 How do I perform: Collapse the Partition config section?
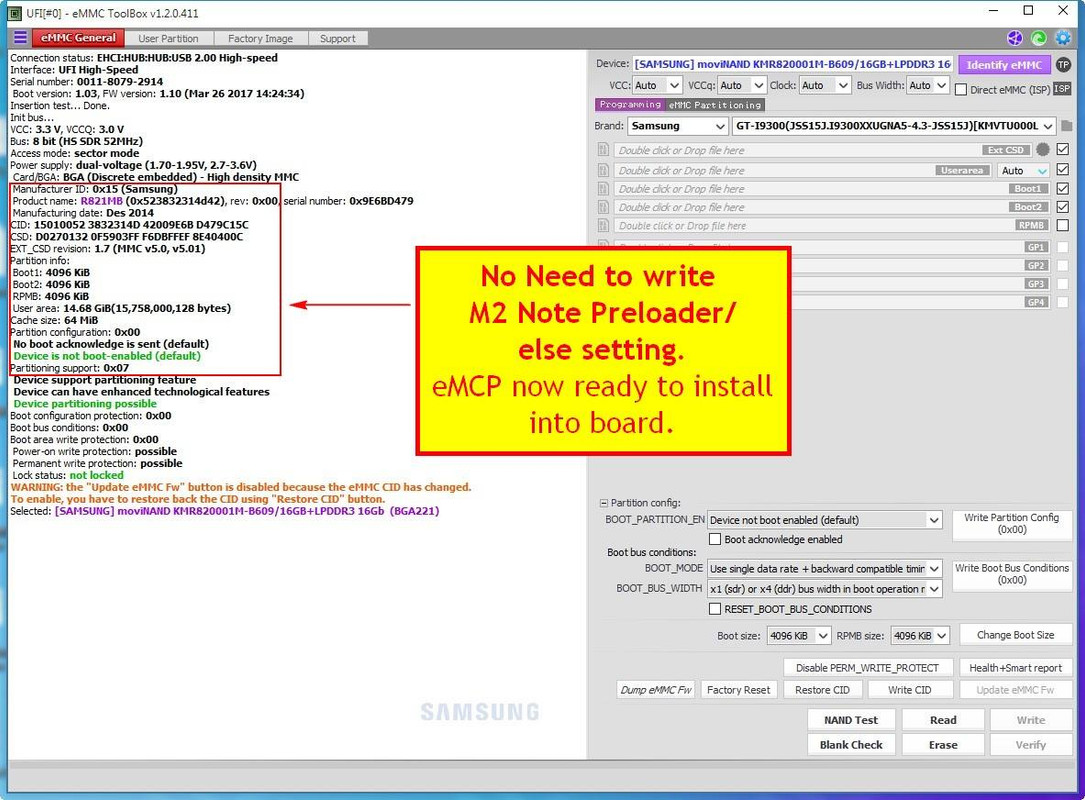603,503
